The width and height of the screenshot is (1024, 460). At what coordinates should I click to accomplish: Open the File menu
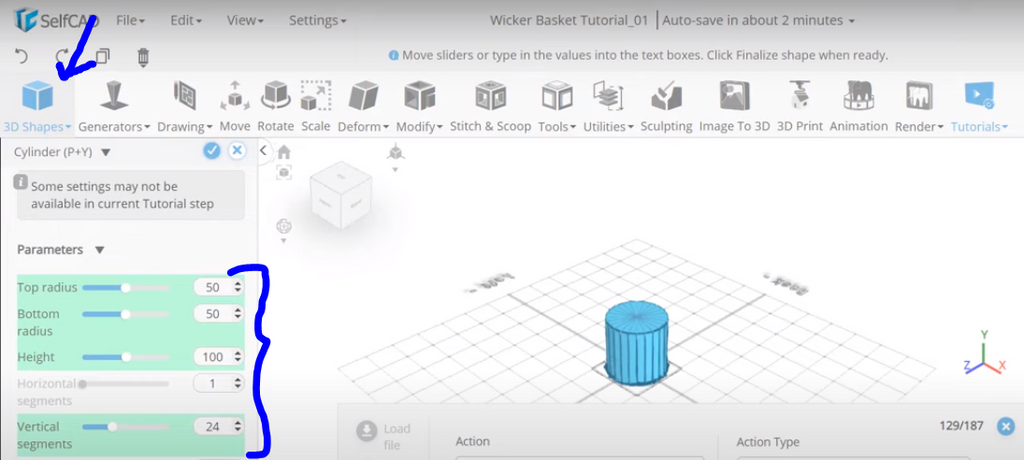(130, 20)
